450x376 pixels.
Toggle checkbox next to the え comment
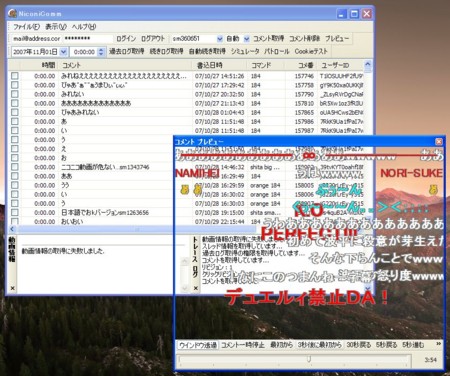14,149
